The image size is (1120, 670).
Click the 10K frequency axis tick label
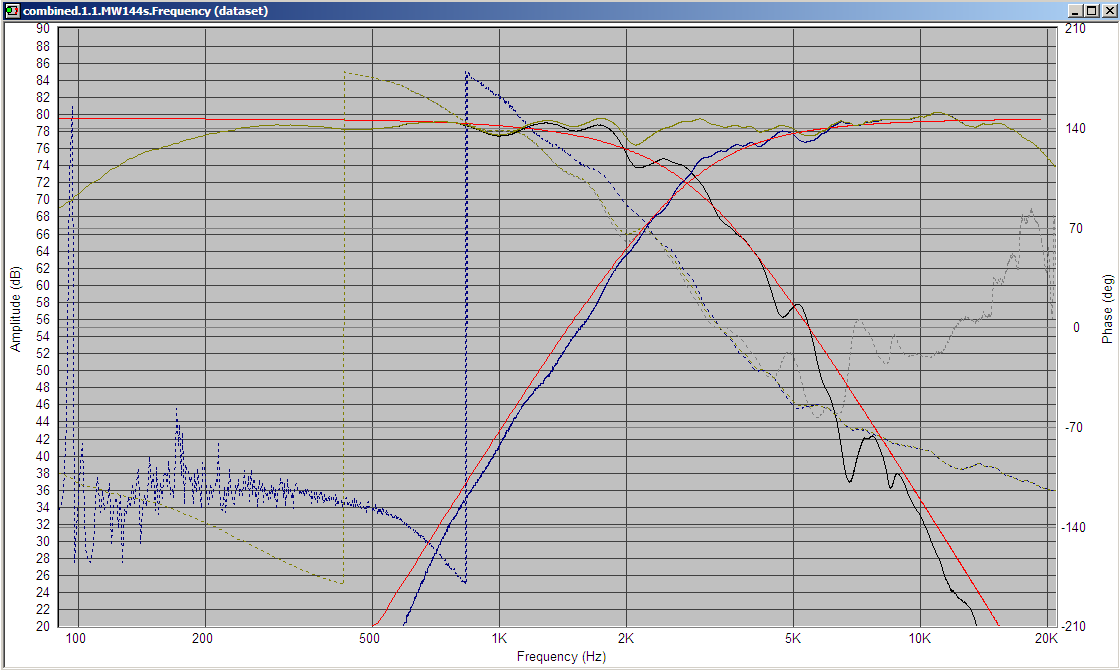919,638
